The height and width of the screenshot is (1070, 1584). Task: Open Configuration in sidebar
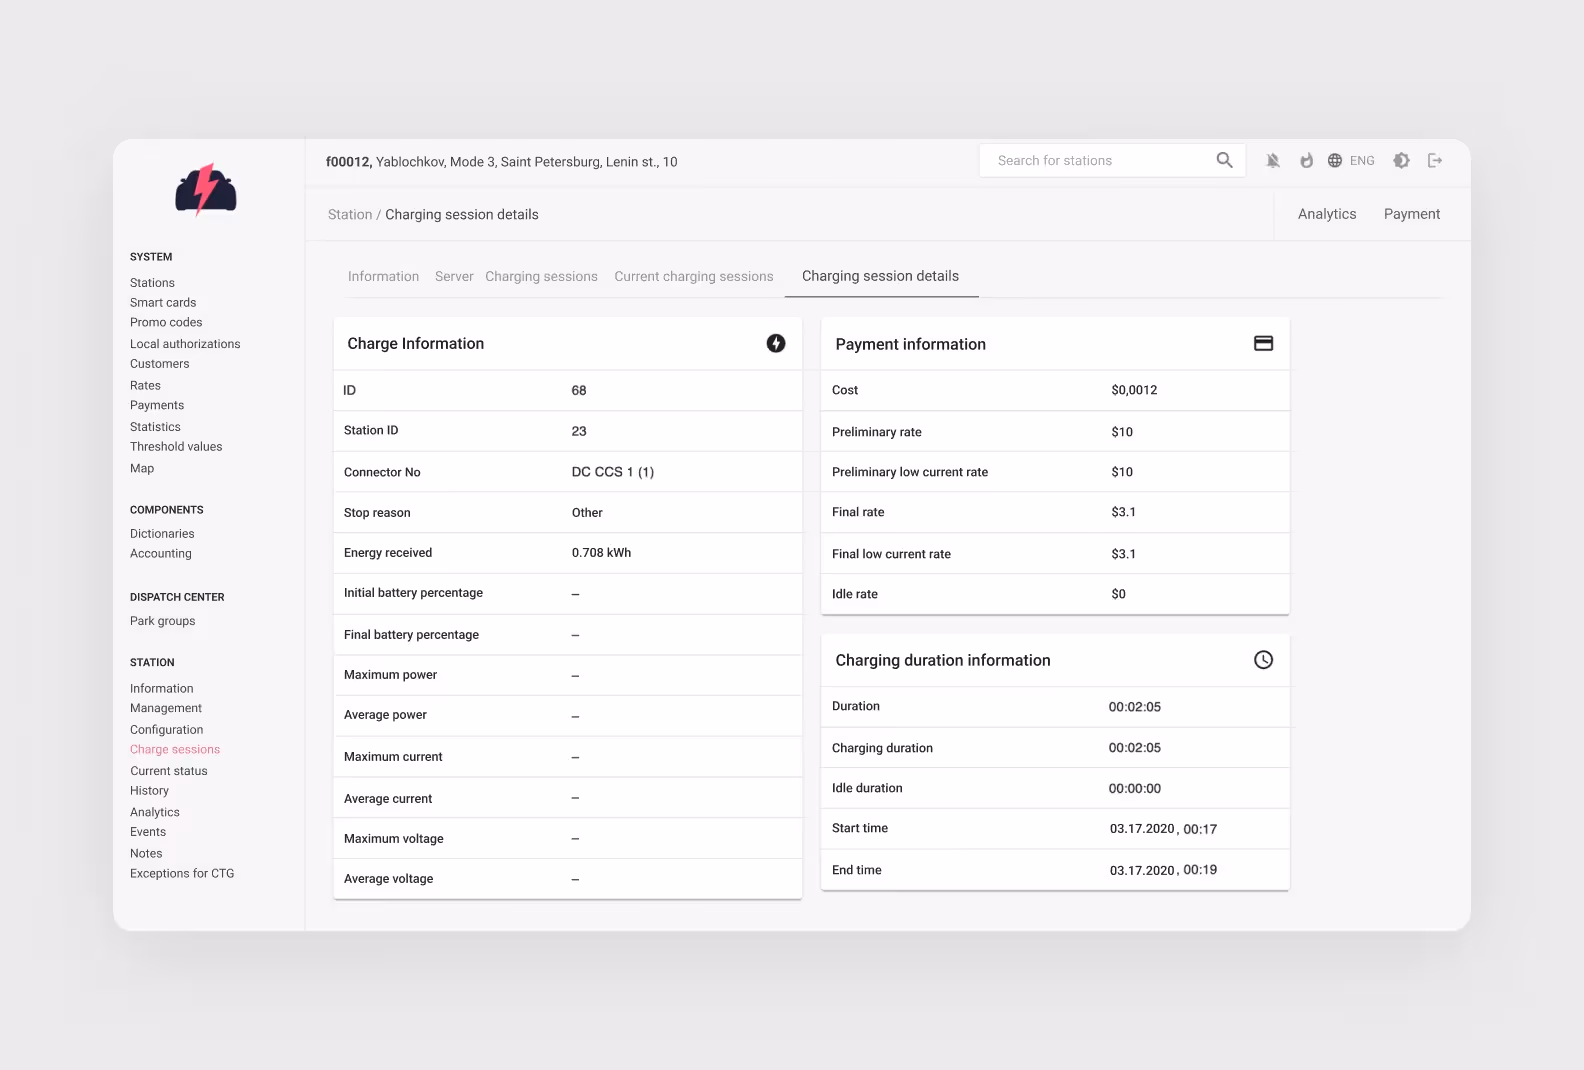[x=167, y=730]
